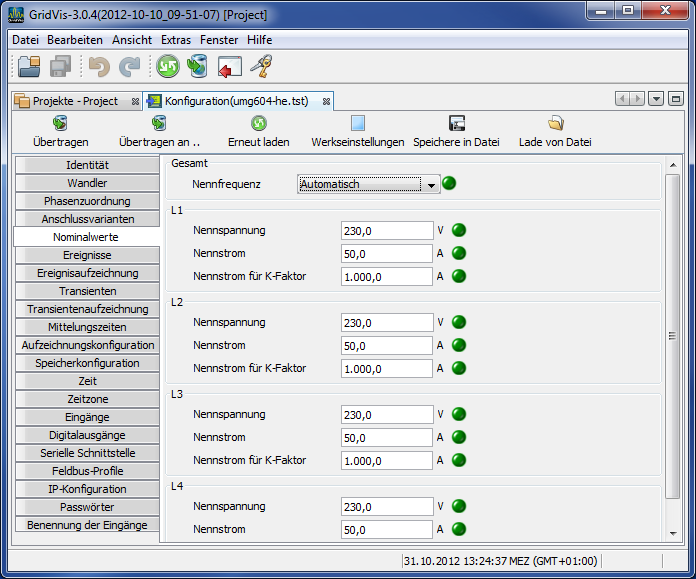
Task: Click Speichere in Datei icon
Action: coord(456,123)
